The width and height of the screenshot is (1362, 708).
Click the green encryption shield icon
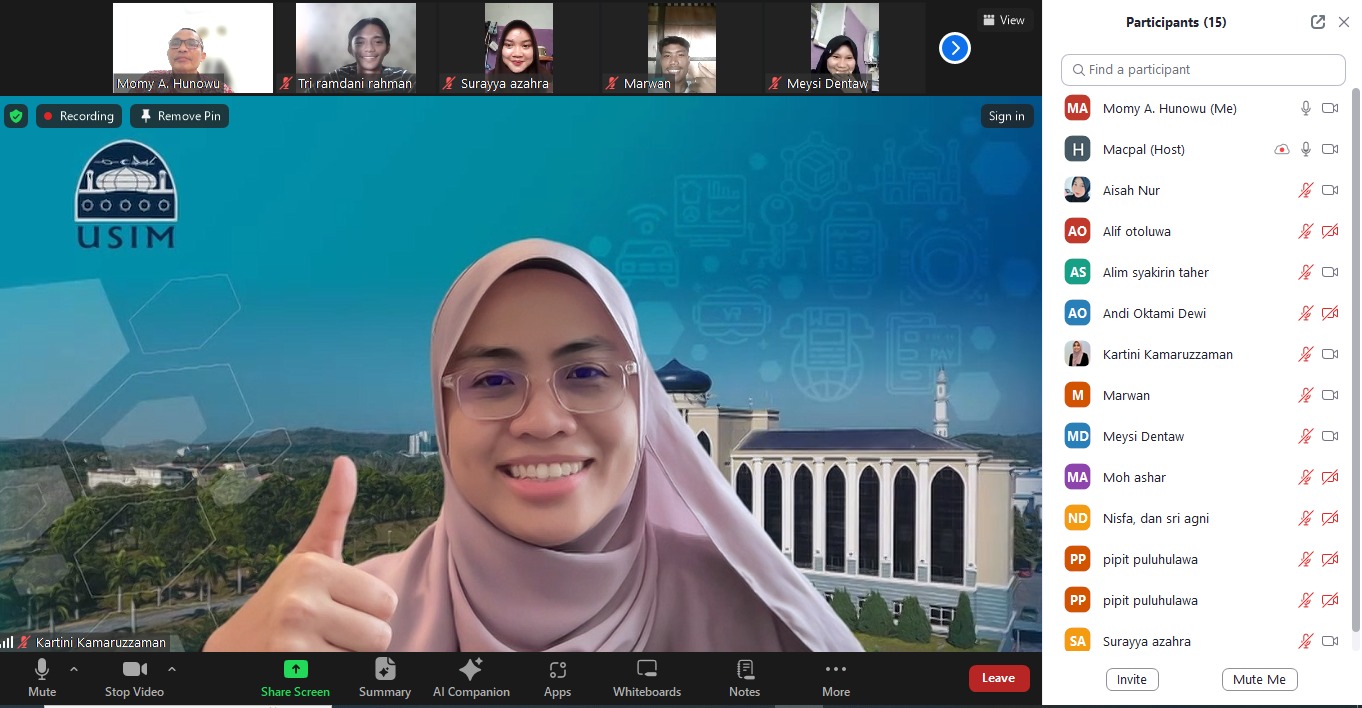[x=15, y=116]
